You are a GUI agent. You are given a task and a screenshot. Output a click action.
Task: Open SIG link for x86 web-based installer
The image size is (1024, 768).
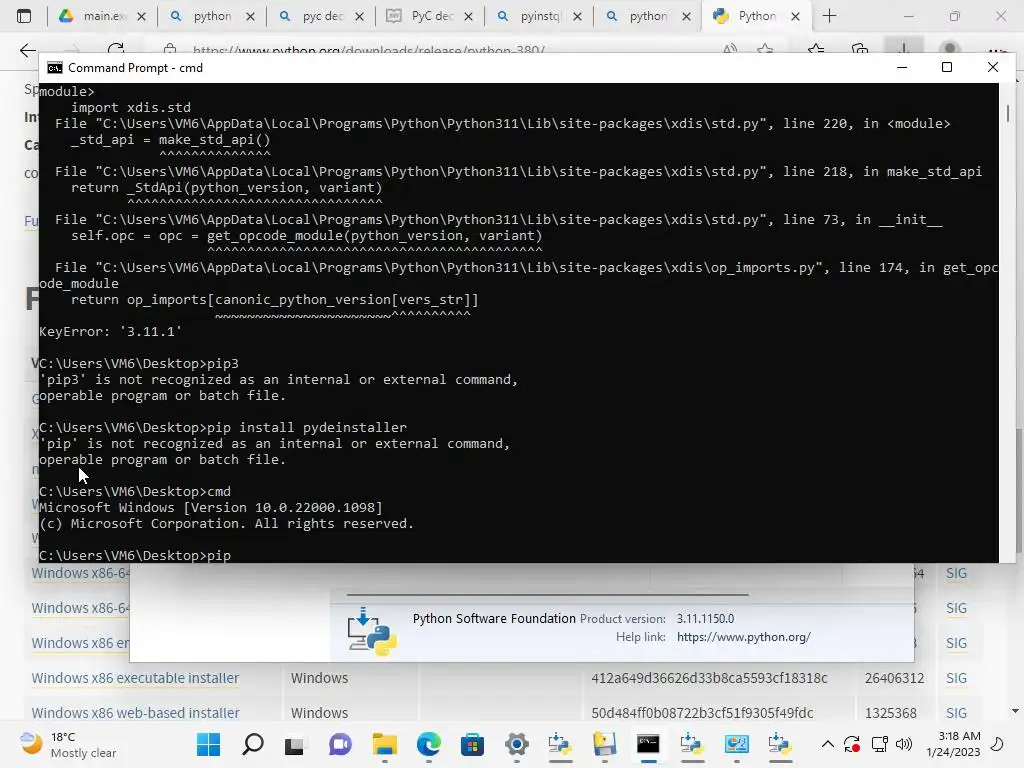[x=956, y=713]
